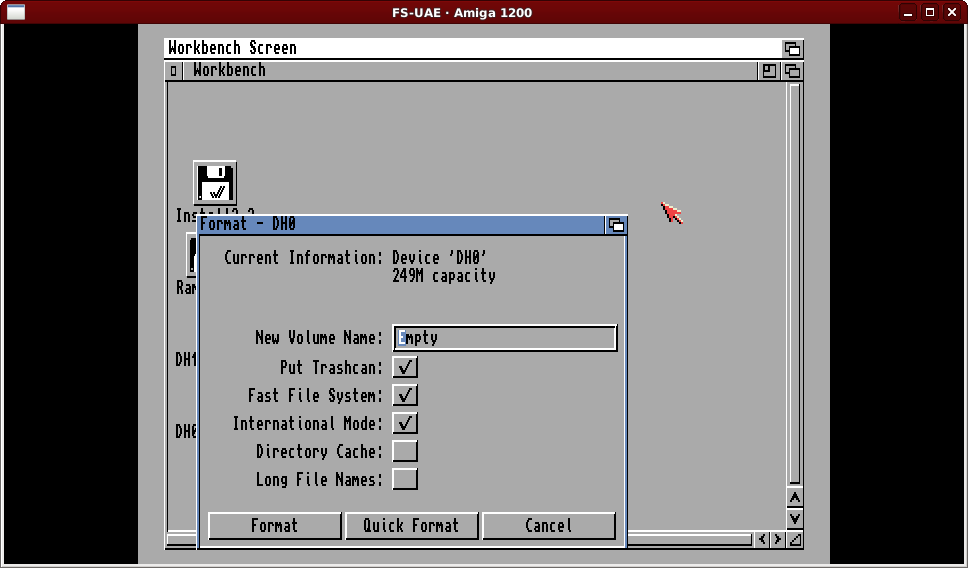Image resolution: width=968 pixels, height=568 pixels.
Task: Click the Workbench window sizing gadget
Action: click(x=795, y=540)
